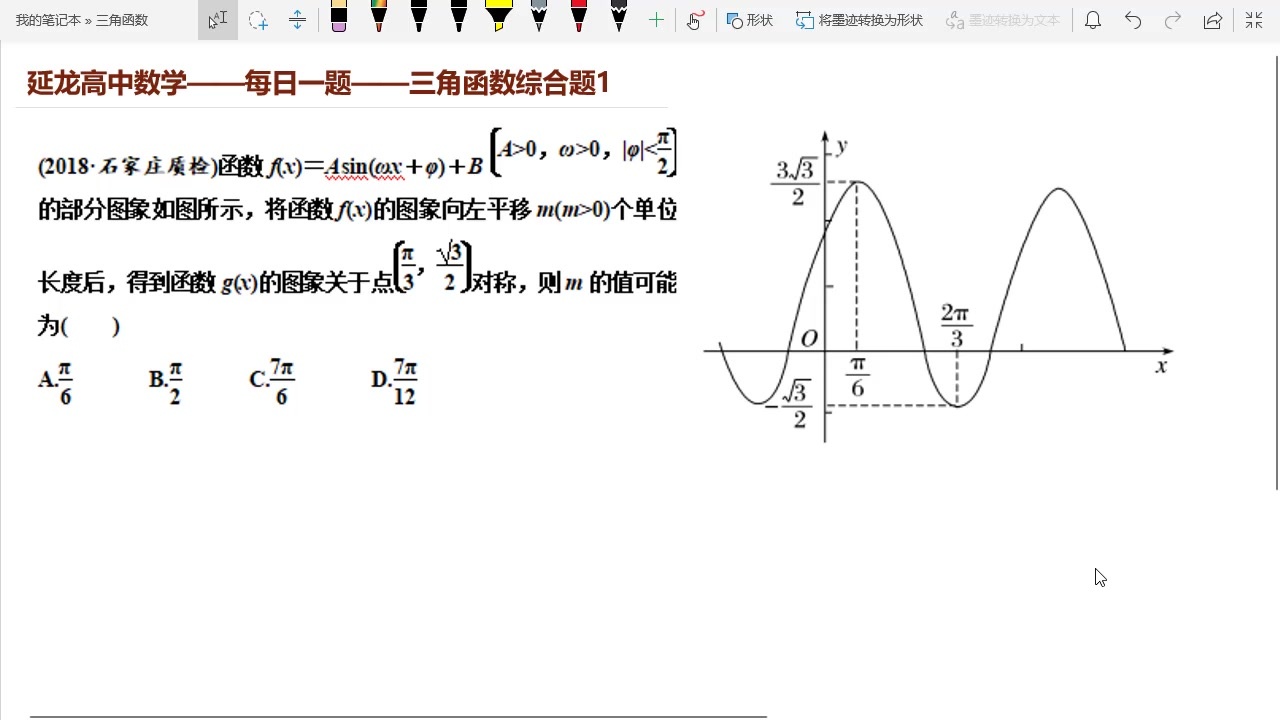Click the text (2018·石家庄质检)
Image resolution: width=1280 pixels, height=720 pixels.
pyautogui.click(x=127, y=166)
